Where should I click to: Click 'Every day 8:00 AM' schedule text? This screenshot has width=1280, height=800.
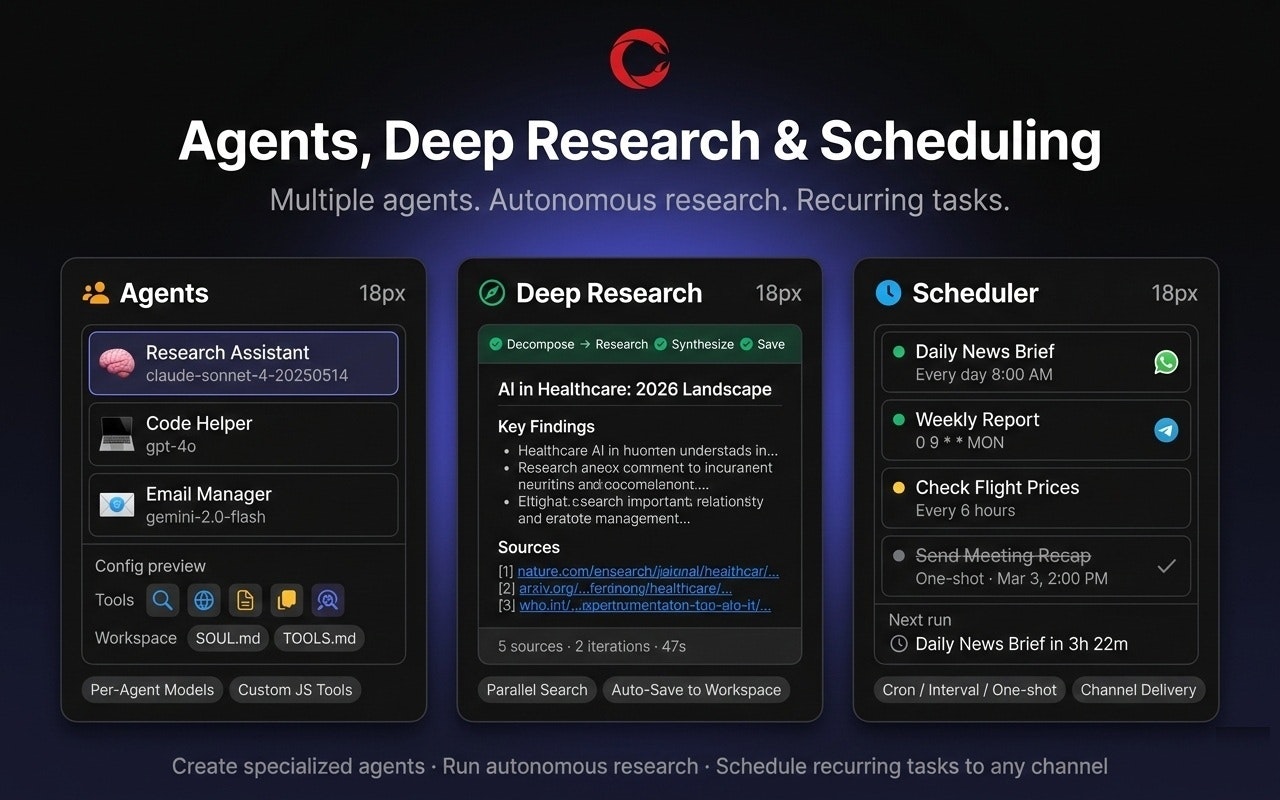tap(984, 374)
